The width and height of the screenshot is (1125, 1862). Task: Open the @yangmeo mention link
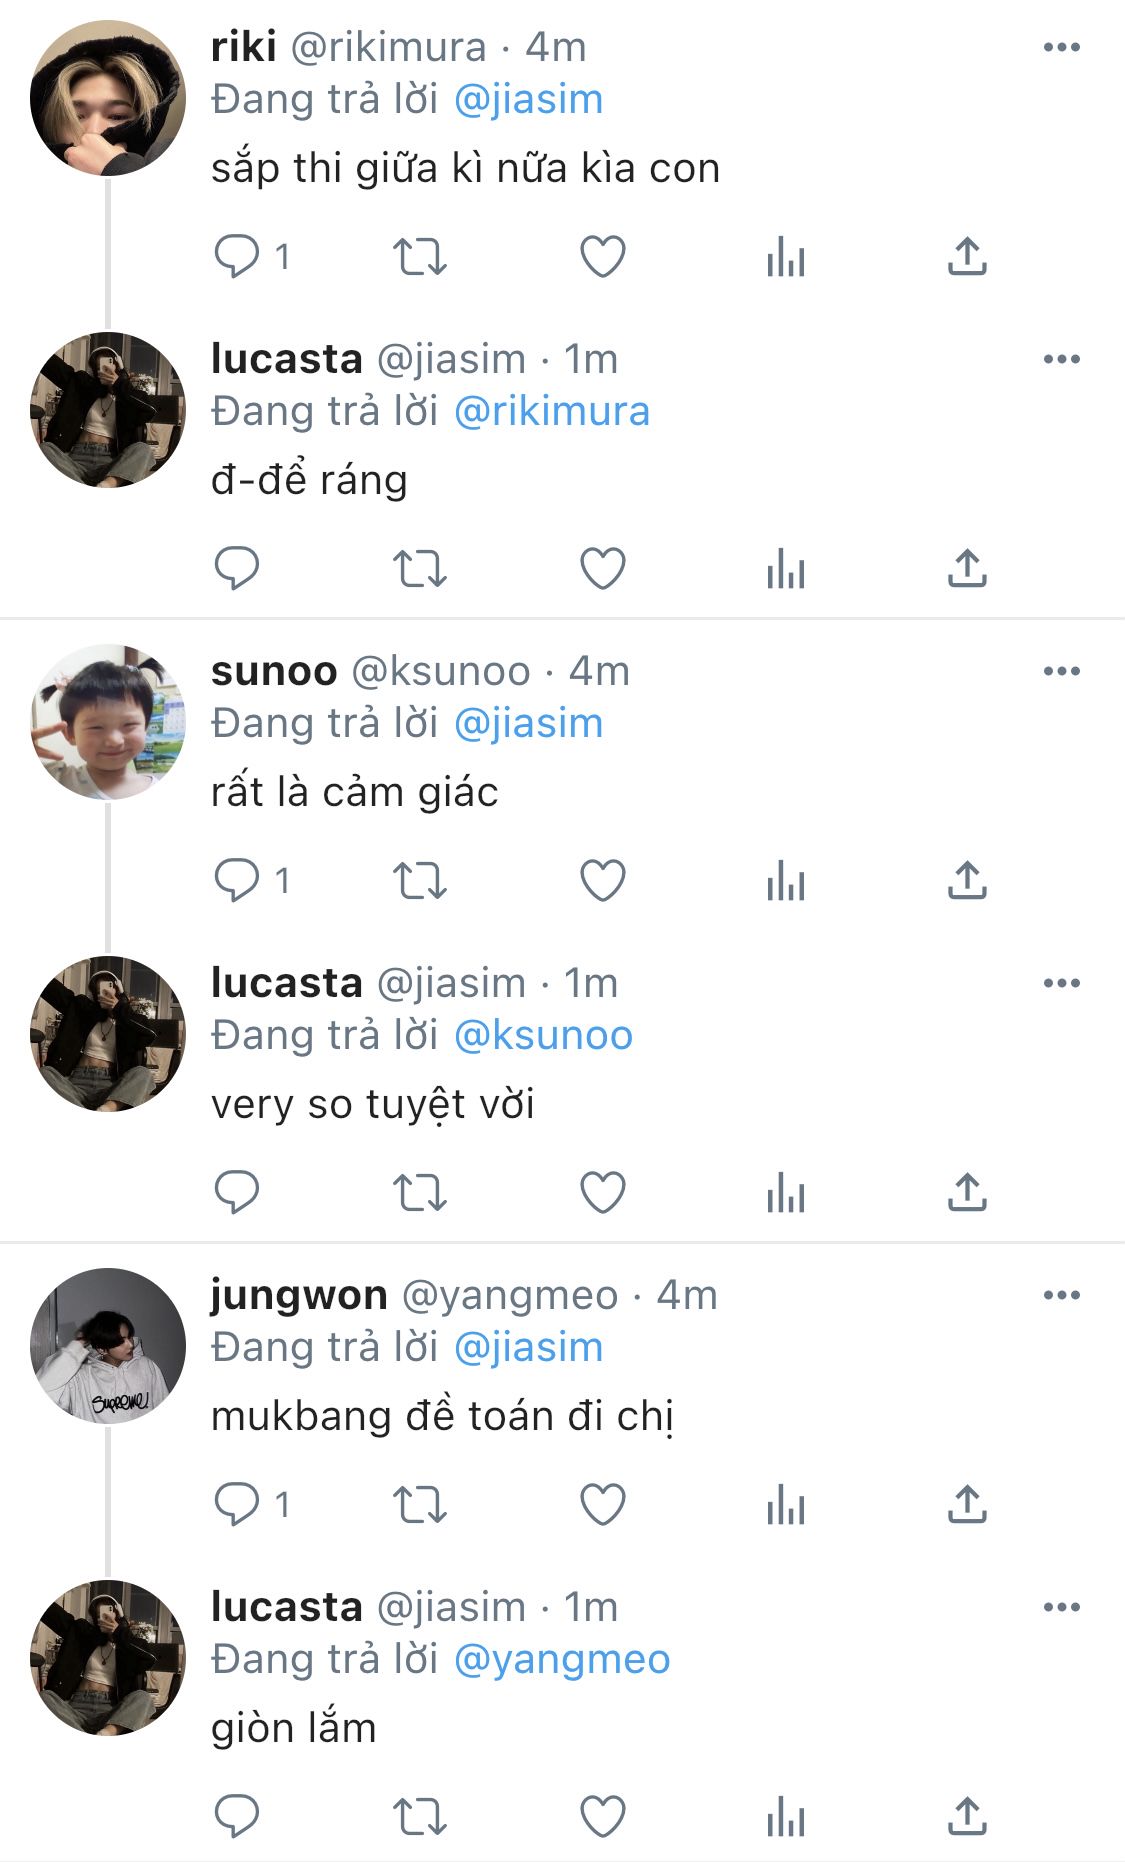[562, 1660]
